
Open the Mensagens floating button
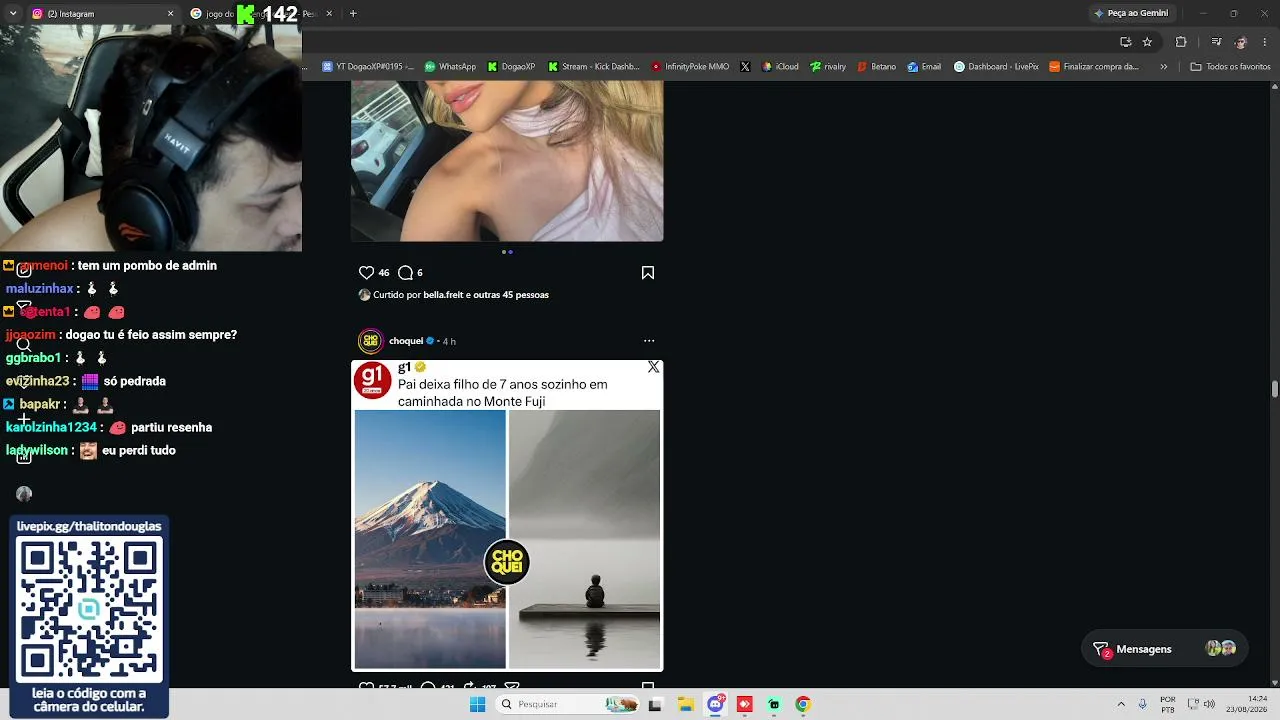(1165, 649)
